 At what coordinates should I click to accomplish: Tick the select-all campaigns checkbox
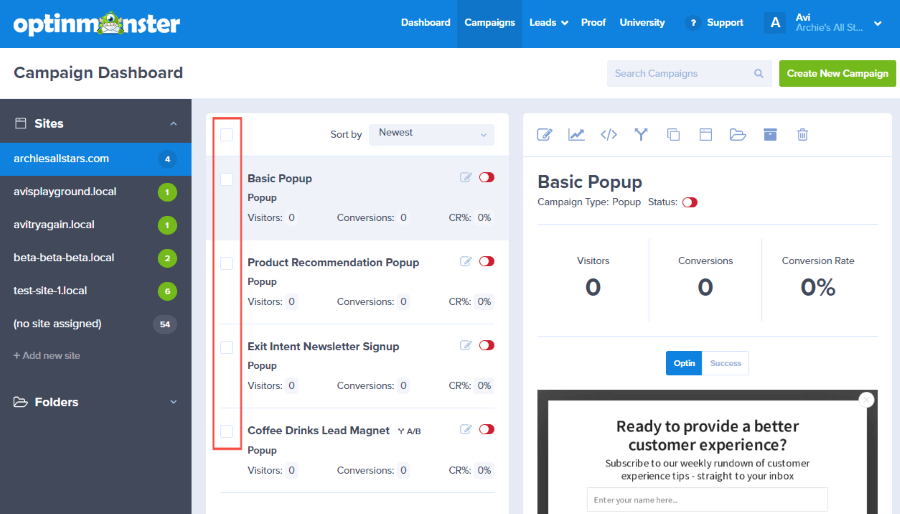[x=227, y=135]
